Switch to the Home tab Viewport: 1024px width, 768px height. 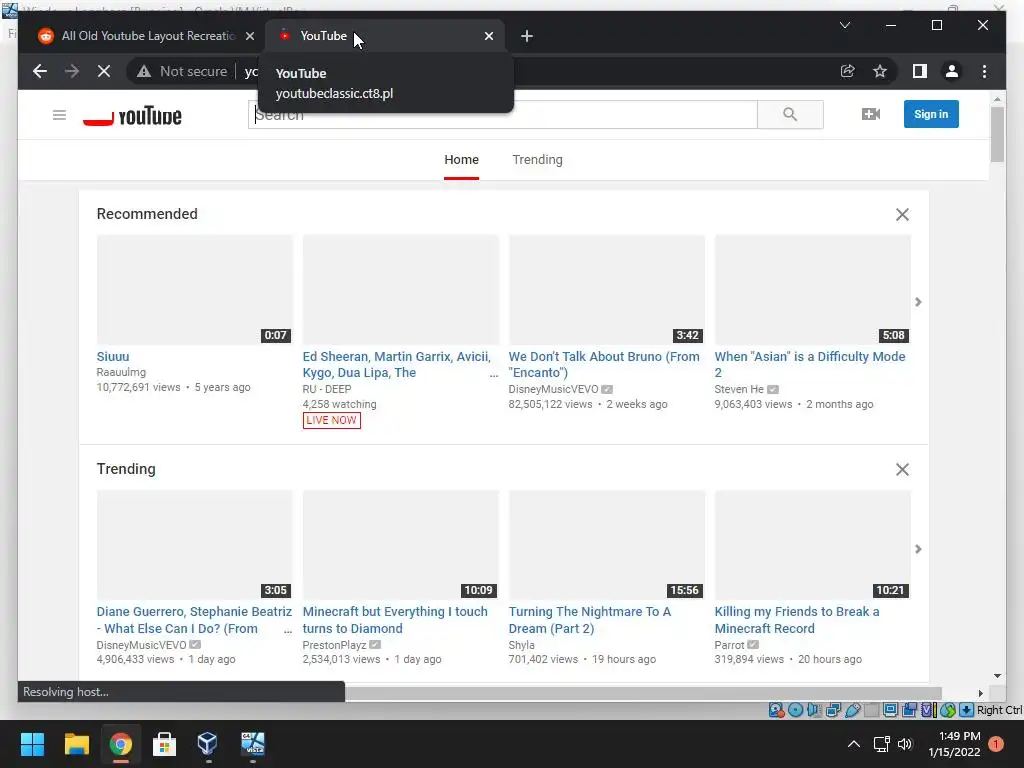tap(462, 160)
